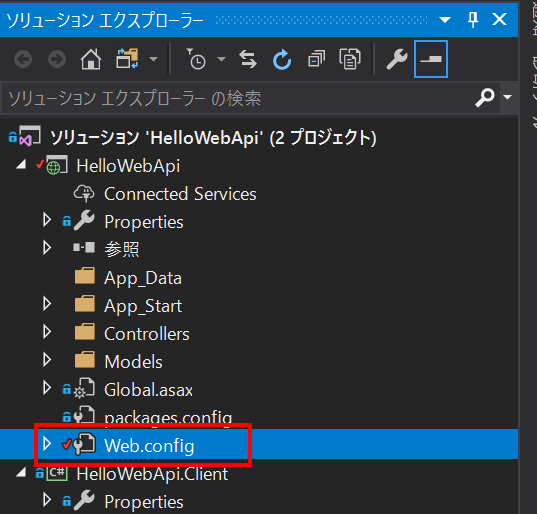Image resolution: width=537 pixels, height=514 pixels.
Task: Expand the 参照 references node
Action: coord(47,248)
